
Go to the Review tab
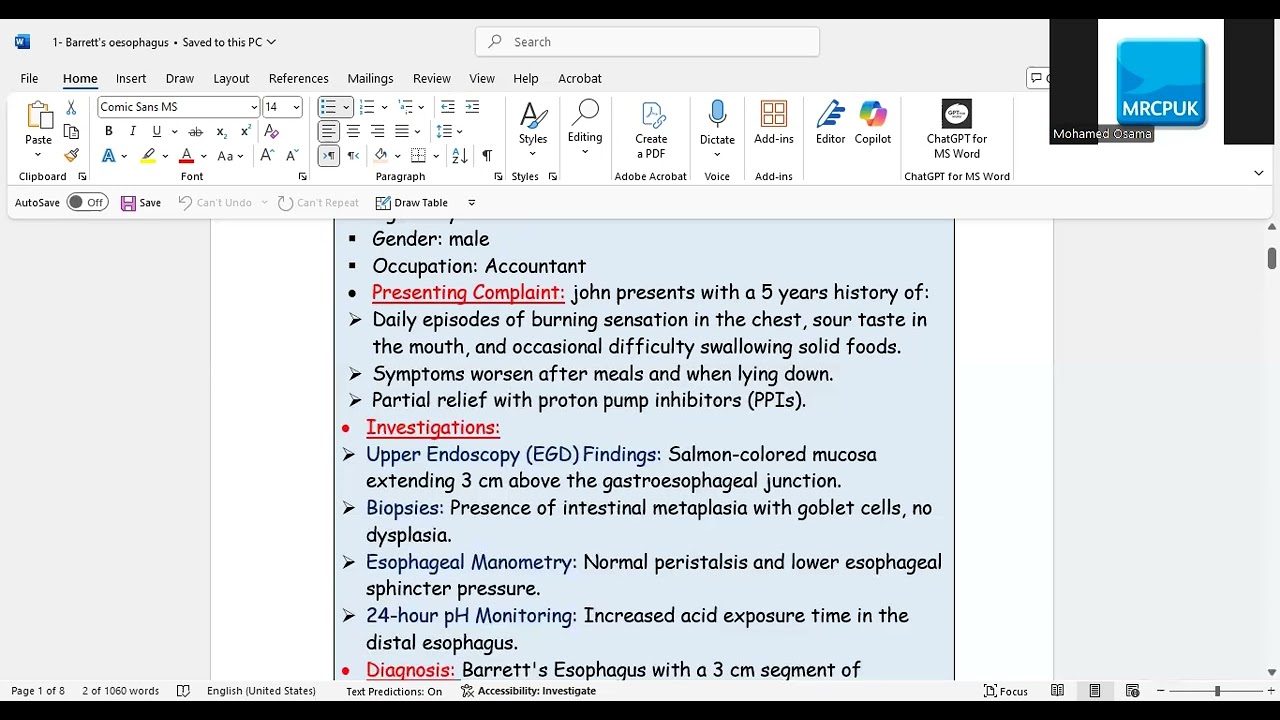tap(432, 78)
